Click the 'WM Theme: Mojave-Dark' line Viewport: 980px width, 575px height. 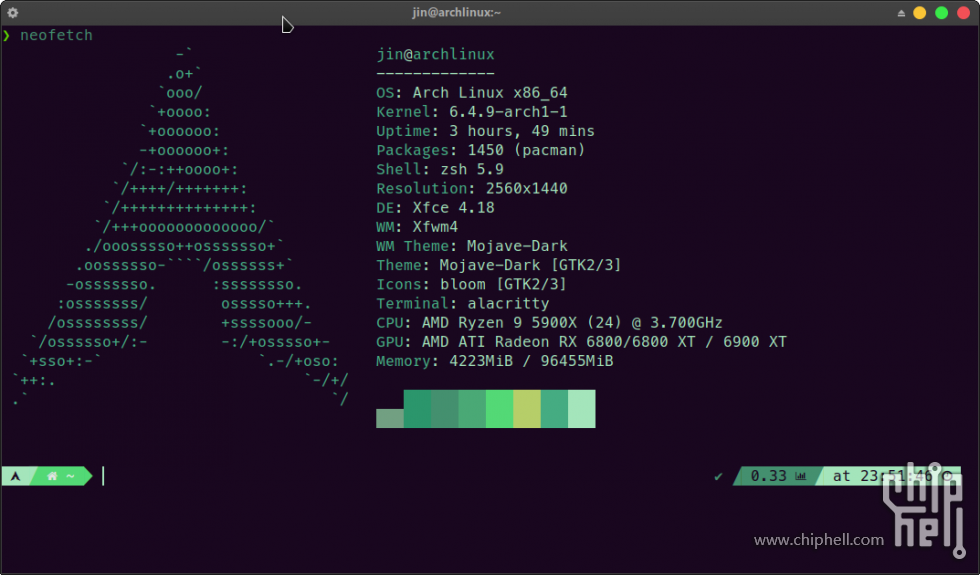pos(472,246)
